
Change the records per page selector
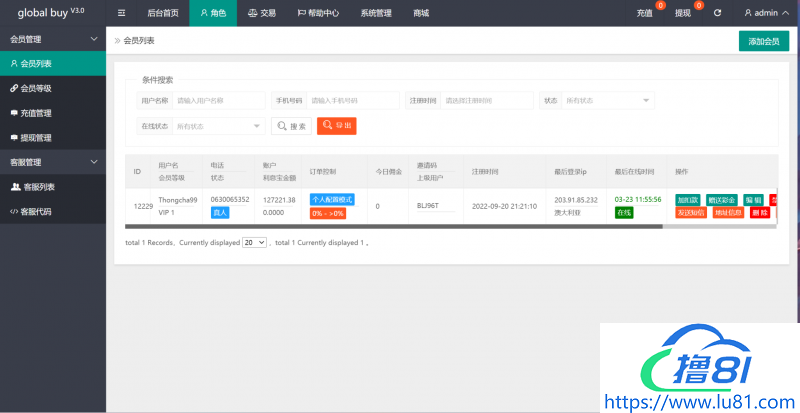(x=255, y=242)
